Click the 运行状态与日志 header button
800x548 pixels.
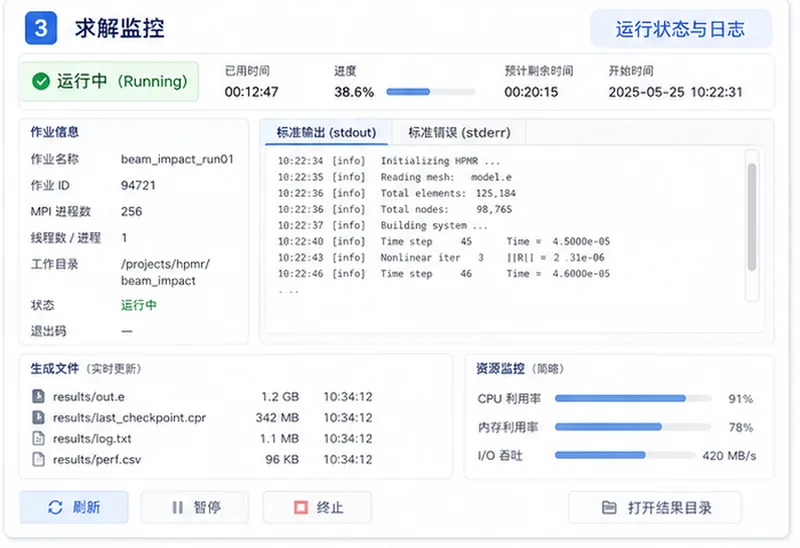pyautogui.click(x=681, y=29)
